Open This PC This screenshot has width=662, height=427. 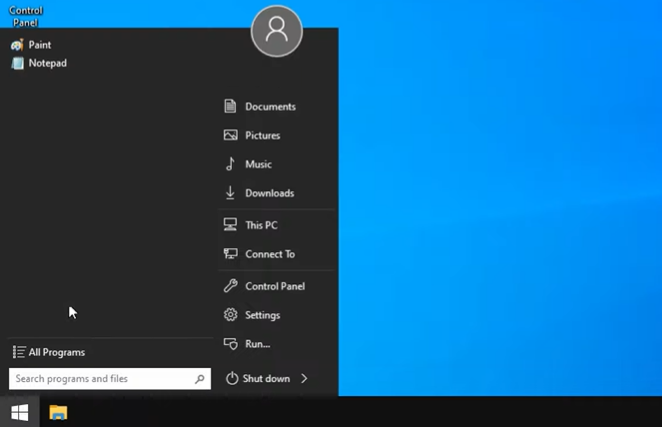(250, 225)
